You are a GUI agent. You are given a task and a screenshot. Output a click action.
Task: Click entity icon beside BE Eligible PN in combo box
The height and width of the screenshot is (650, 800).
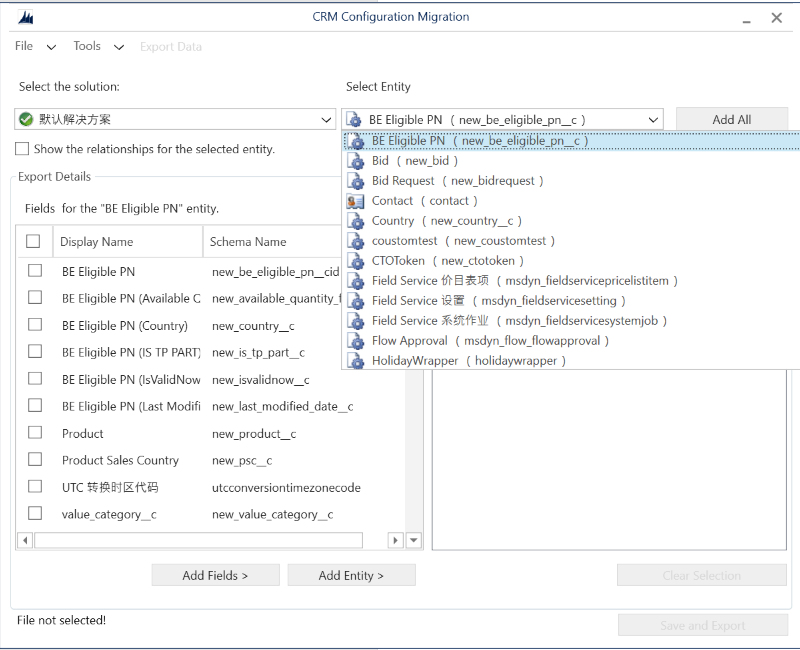point(354,120)
